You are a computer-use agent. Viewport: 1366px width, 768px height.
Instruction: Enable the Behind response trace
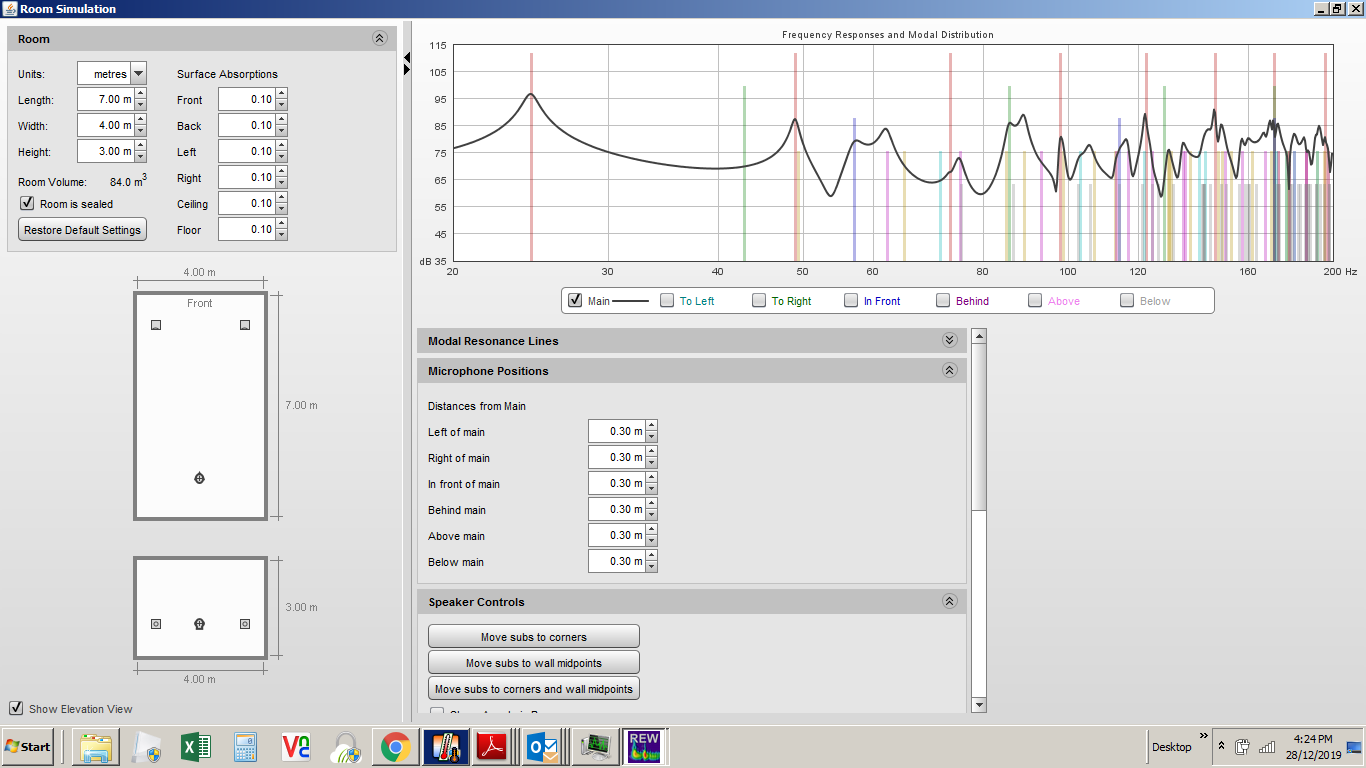point(943,300)
